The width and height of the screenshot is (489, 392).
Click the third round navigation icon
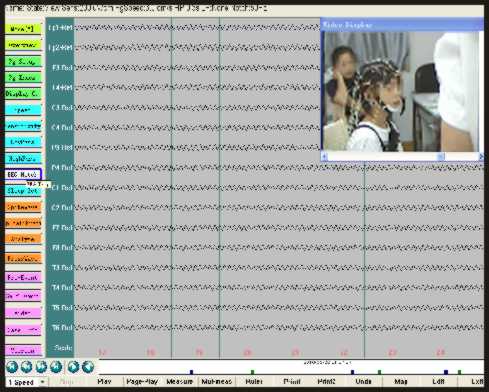[x=41, y=367]
